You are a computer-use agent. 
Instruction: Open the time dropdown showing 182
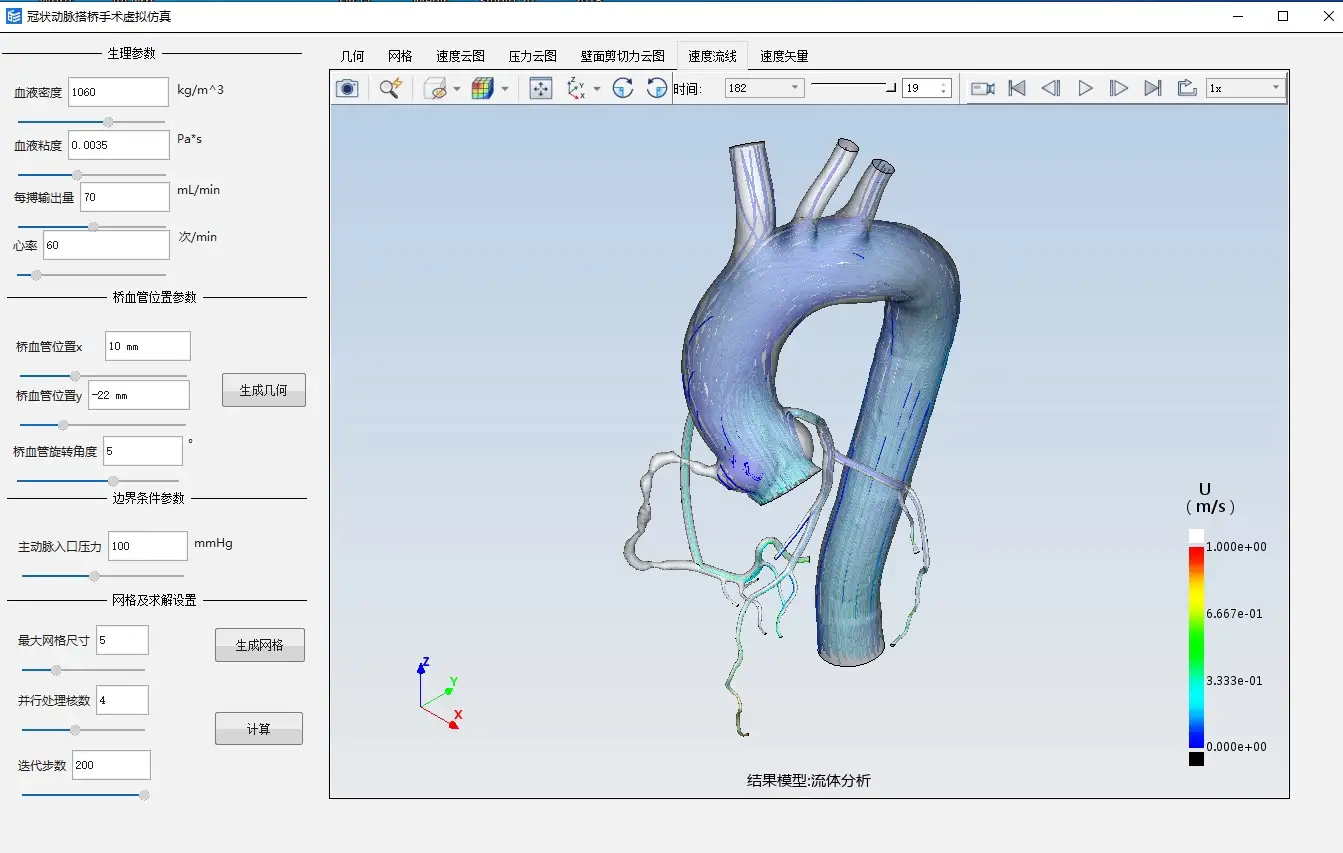[764, 88]
